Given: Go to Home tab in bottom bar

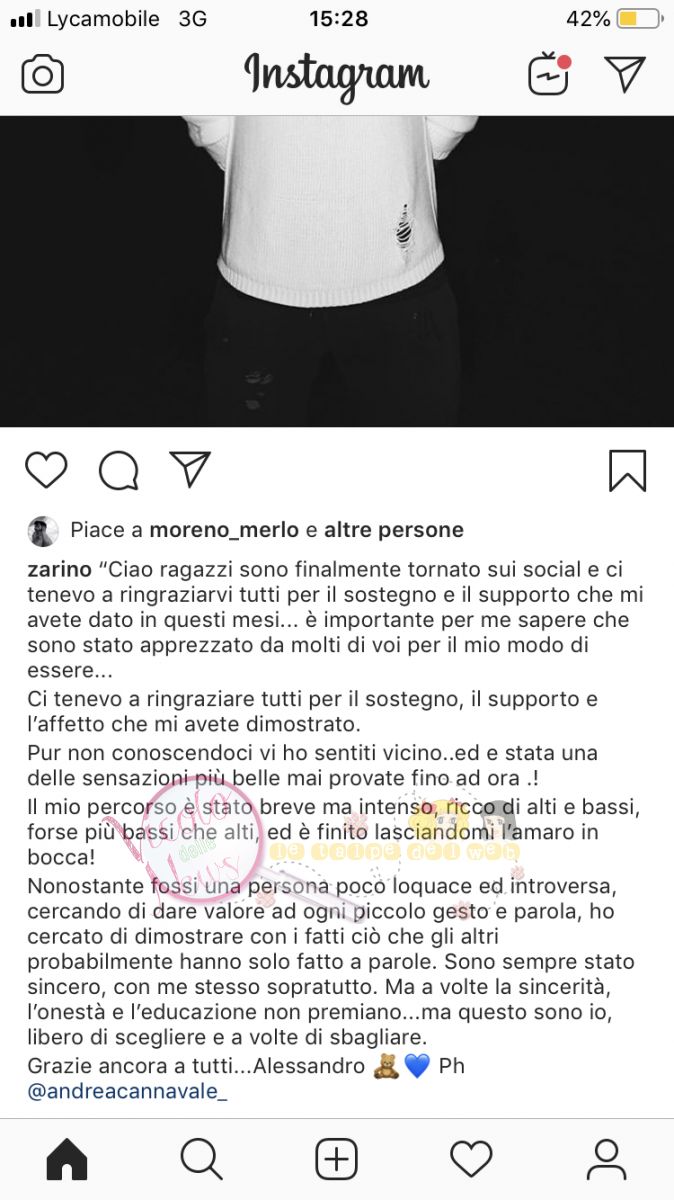Looking at the screenshot, I should (x=67, y=1160).
